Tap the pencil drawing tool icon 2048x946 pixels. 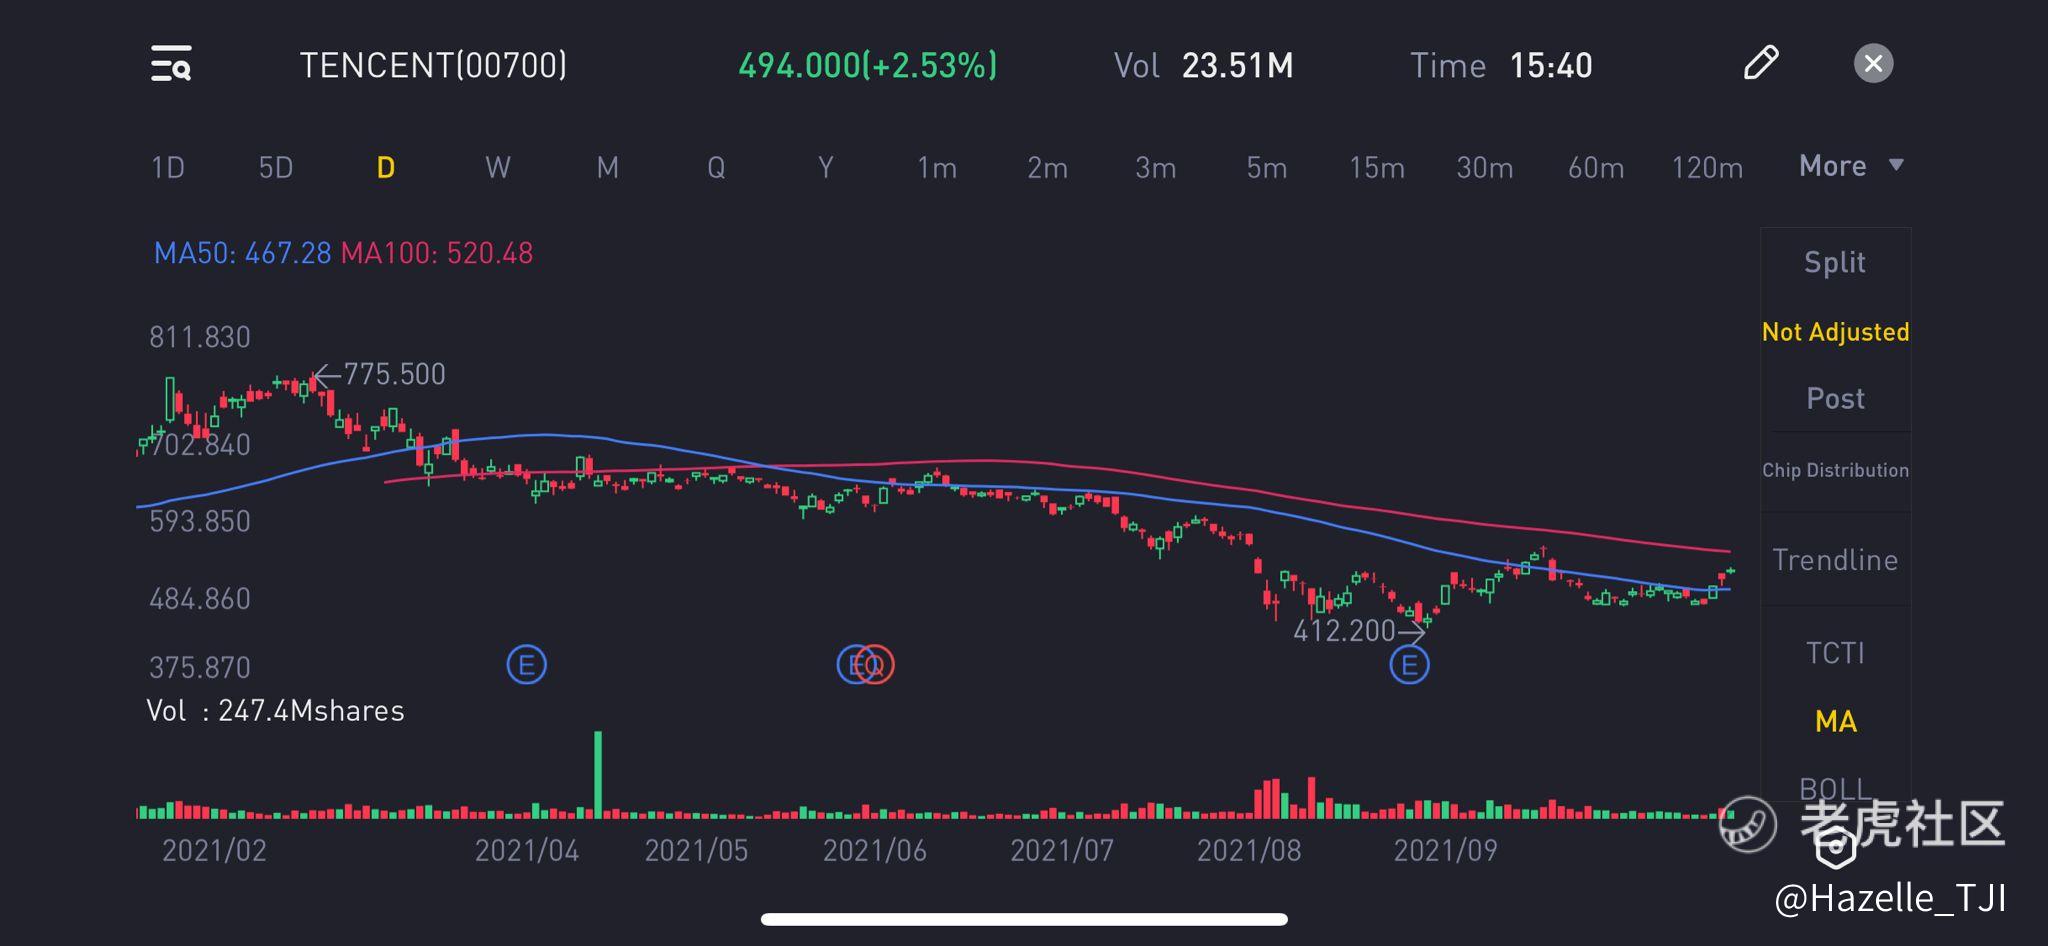[x=1761, y=63]
